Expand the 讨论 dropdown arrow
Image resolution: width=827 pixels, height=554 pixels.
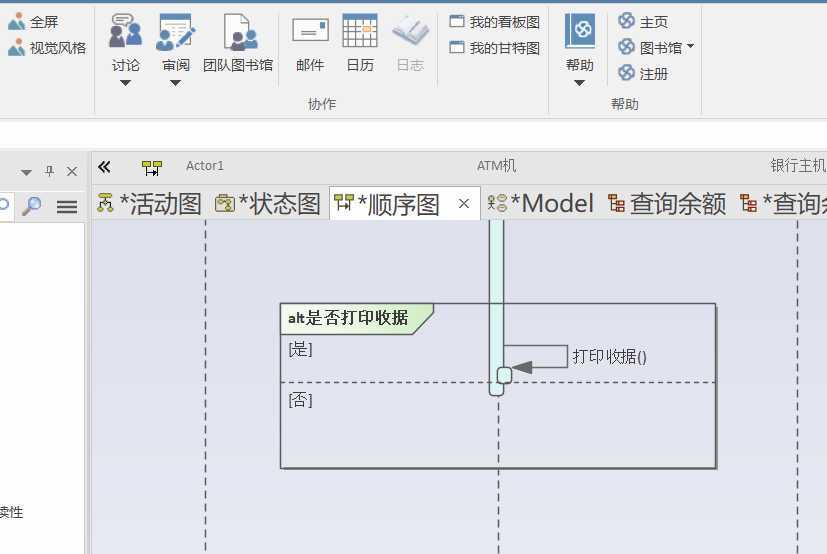tap(125, 83)
